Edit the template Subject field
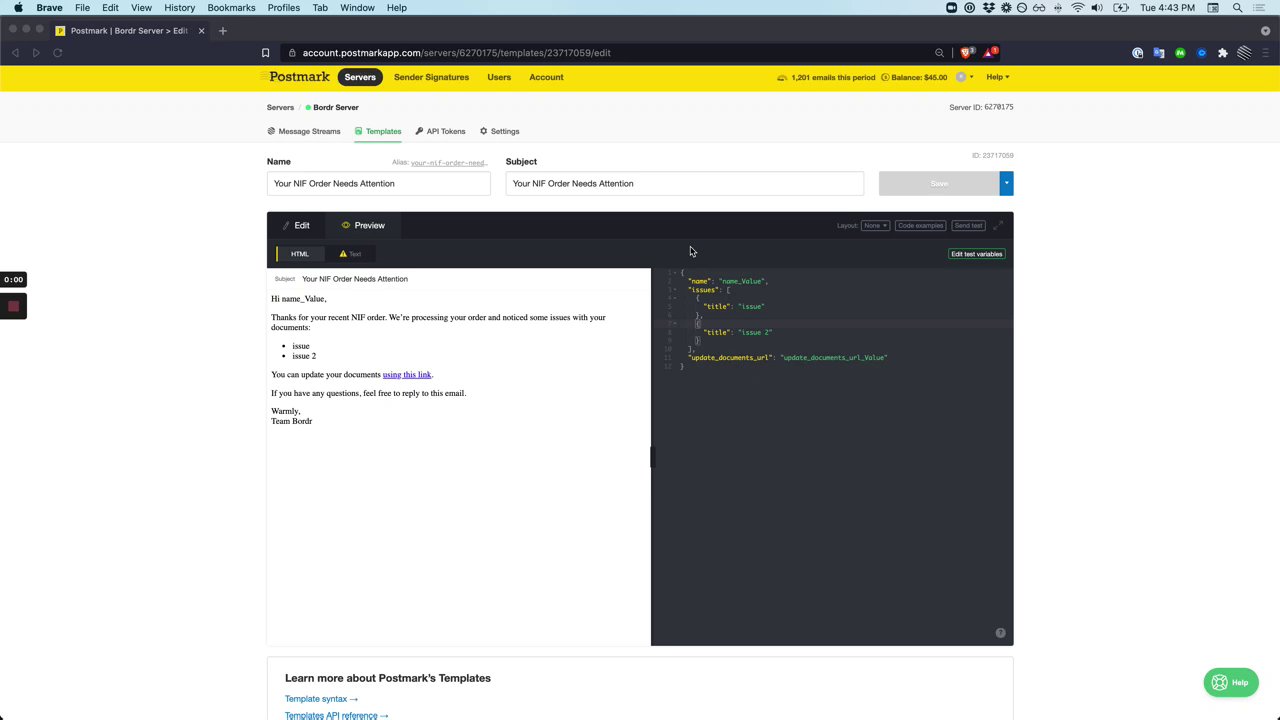The image size is (1280, 720). coord(685,183)
